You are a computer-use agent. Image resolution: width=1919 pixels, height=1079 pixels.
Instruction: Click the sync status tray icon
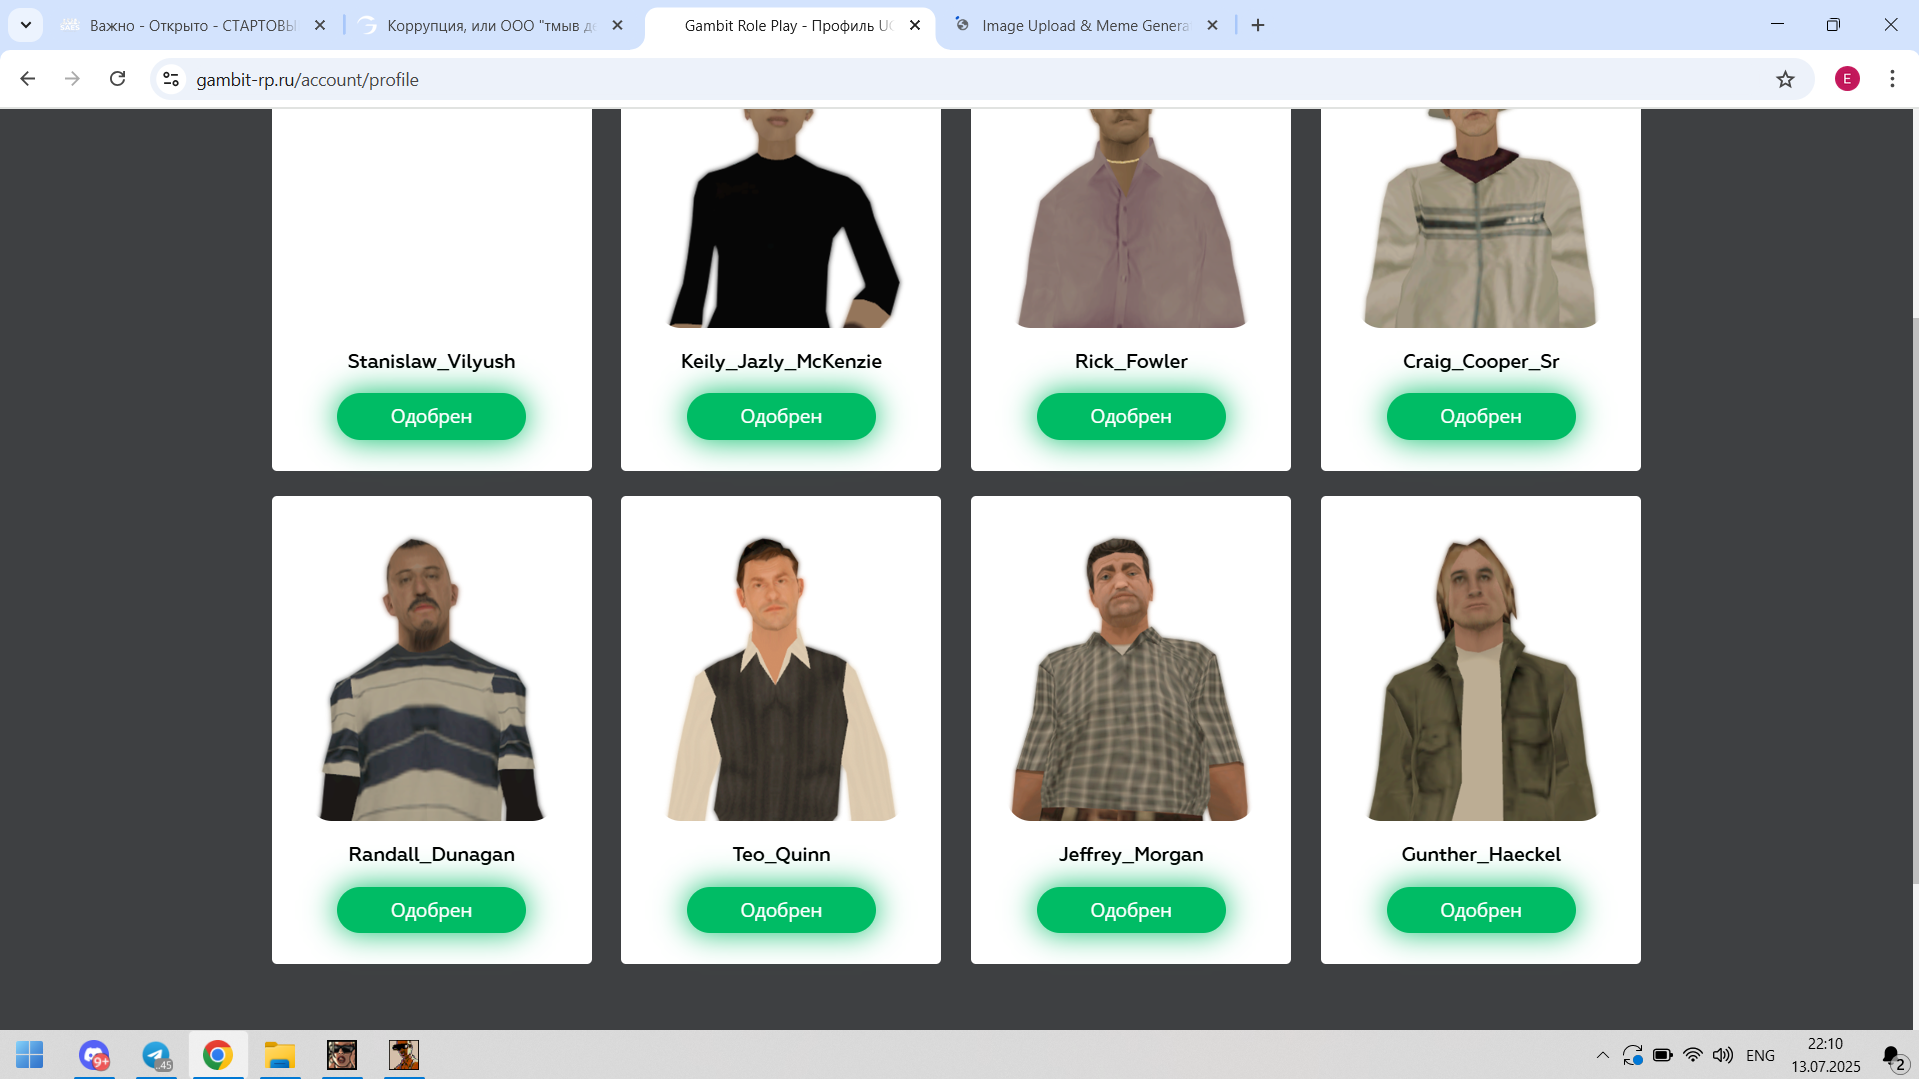pos(1632,1055)
